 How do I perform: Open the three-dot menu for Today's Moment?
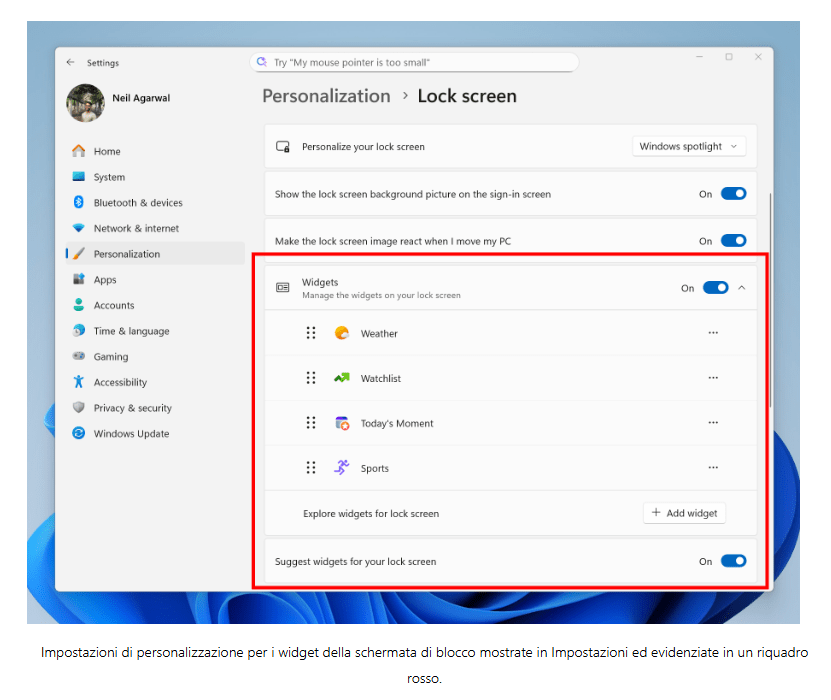coord(713,423)
